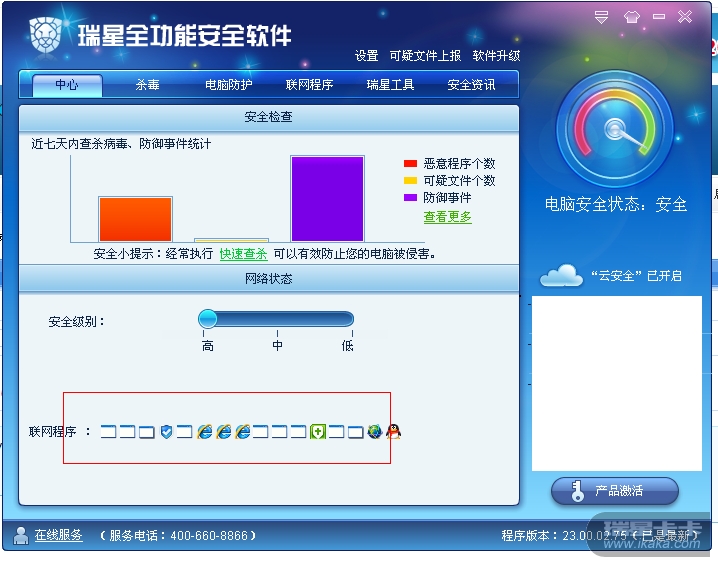Open the main menu dropdown icon
The width and height of the screenshot is (718, 563).
601,17
